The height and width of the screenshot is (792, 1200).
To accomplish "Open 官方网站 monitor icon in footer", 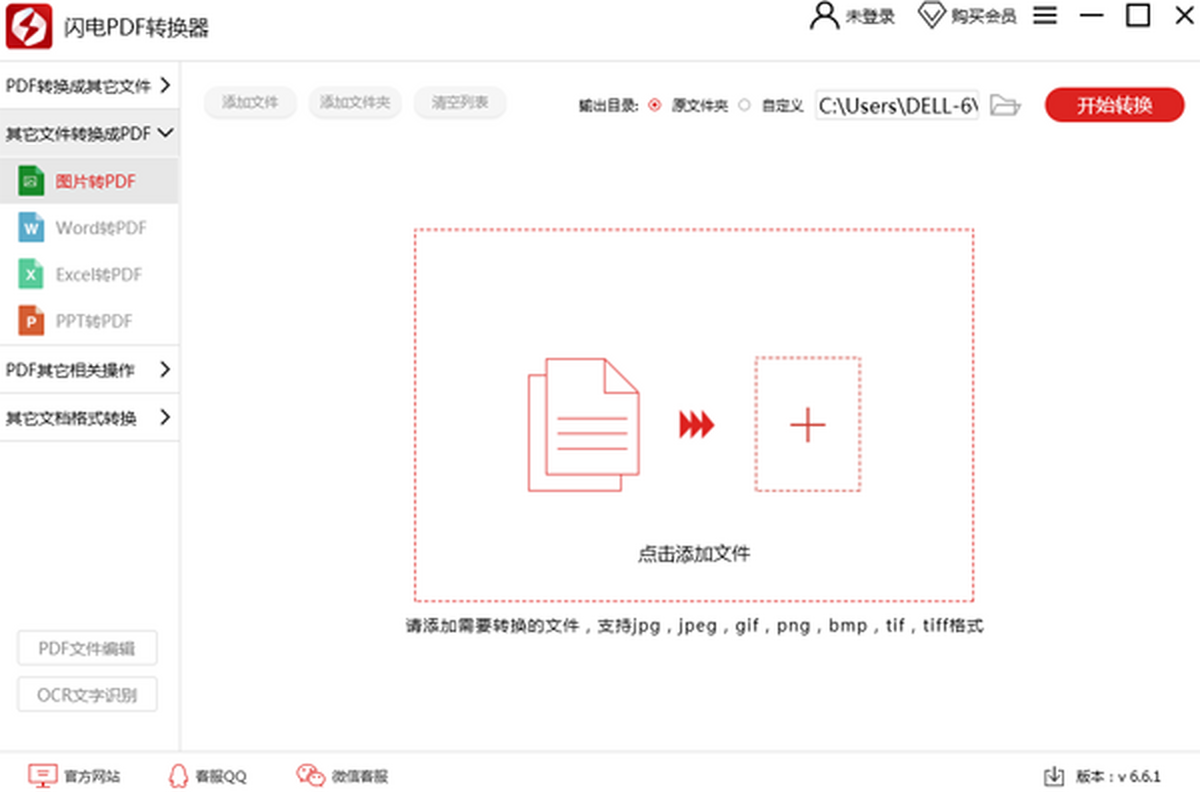I will 42,775.
